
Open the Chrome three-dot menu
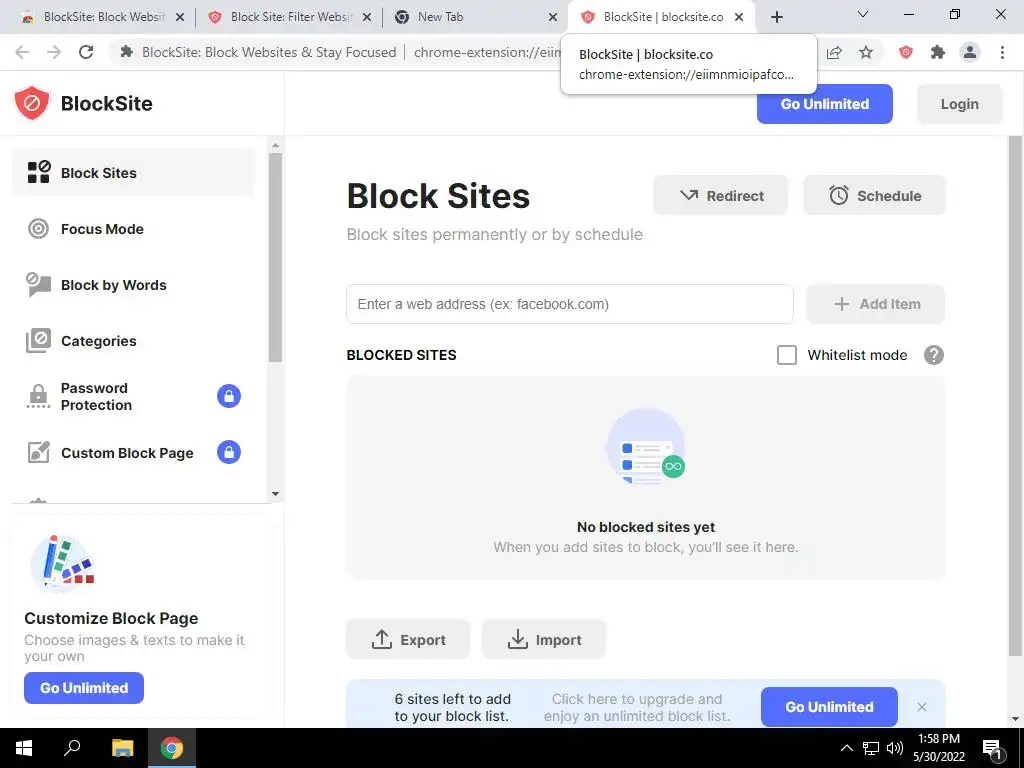pyautogui.click(x=1002, y=52)
